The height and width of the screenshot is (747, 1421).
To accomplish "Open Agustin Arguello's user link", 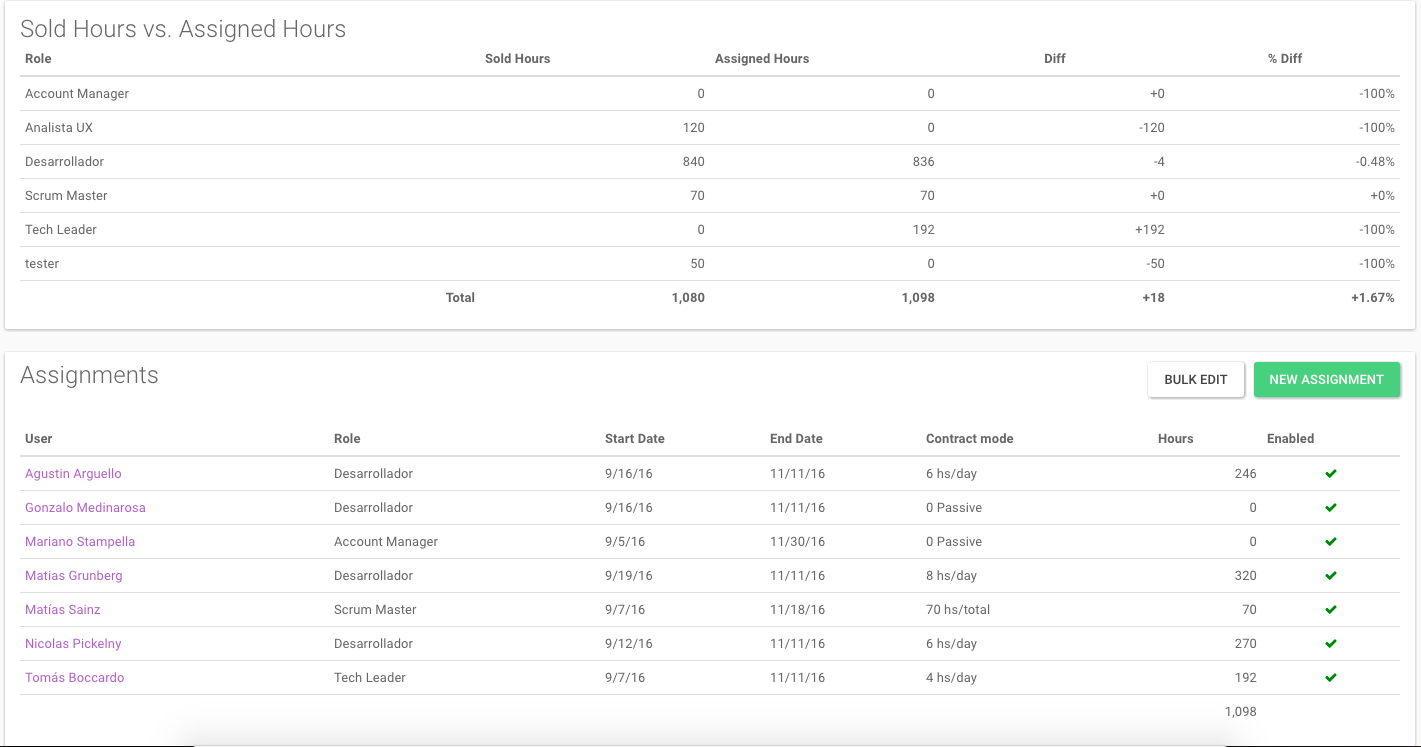I will tap(73, 474).
